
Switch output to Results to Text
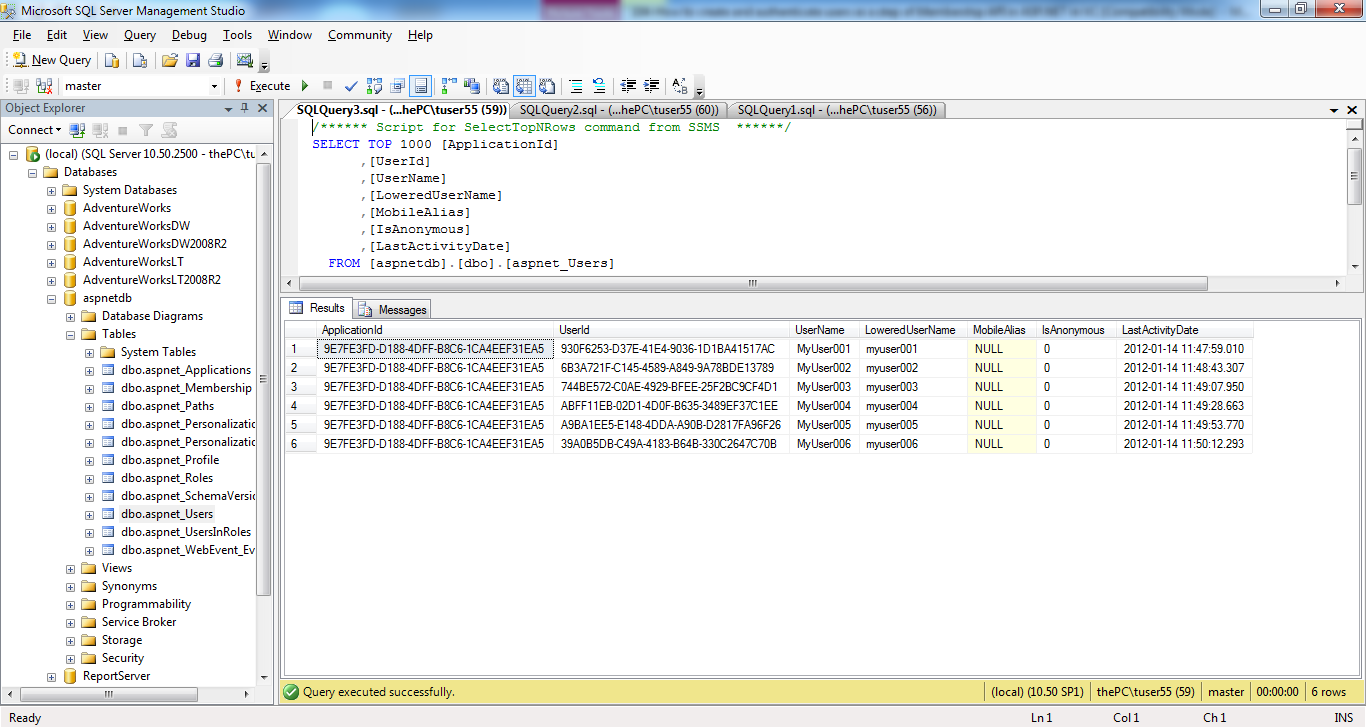tap(500, 86)
